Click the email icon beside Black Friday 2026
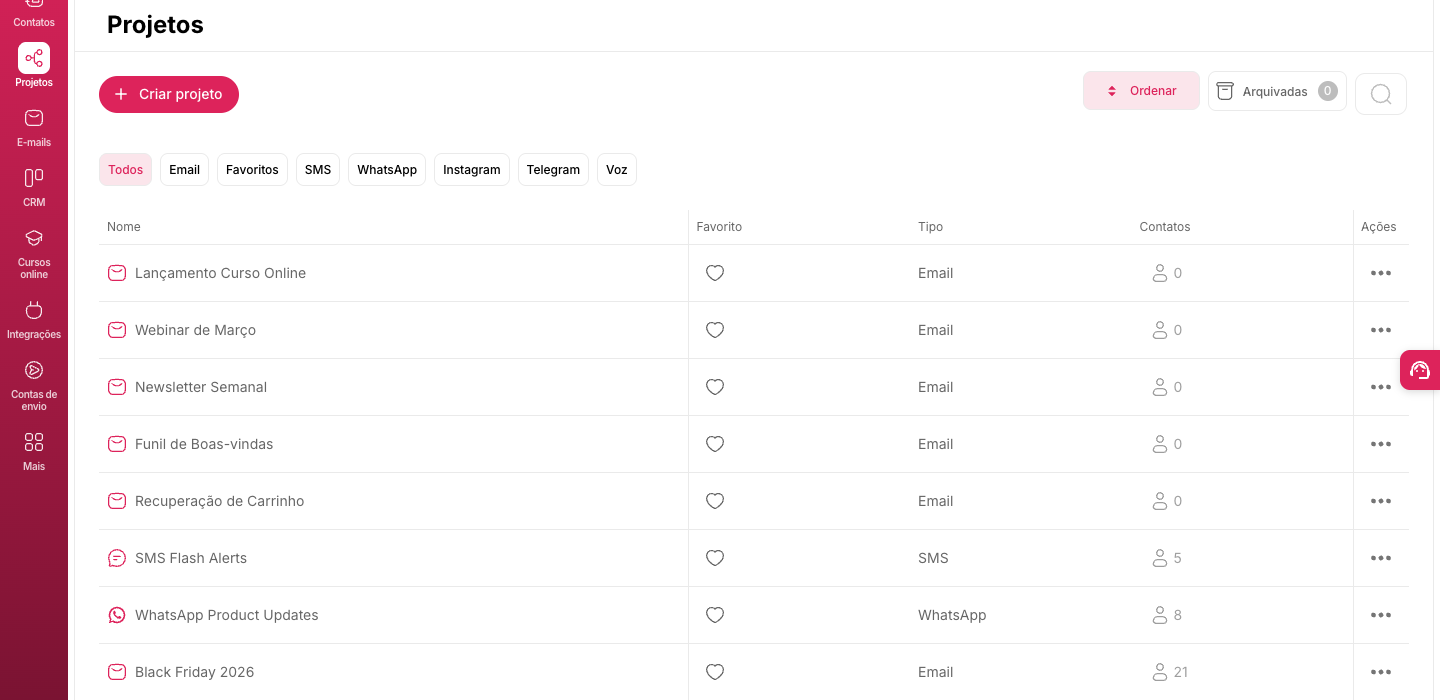1440x700 pixels. pyautogui.click(x=117, y=672)
